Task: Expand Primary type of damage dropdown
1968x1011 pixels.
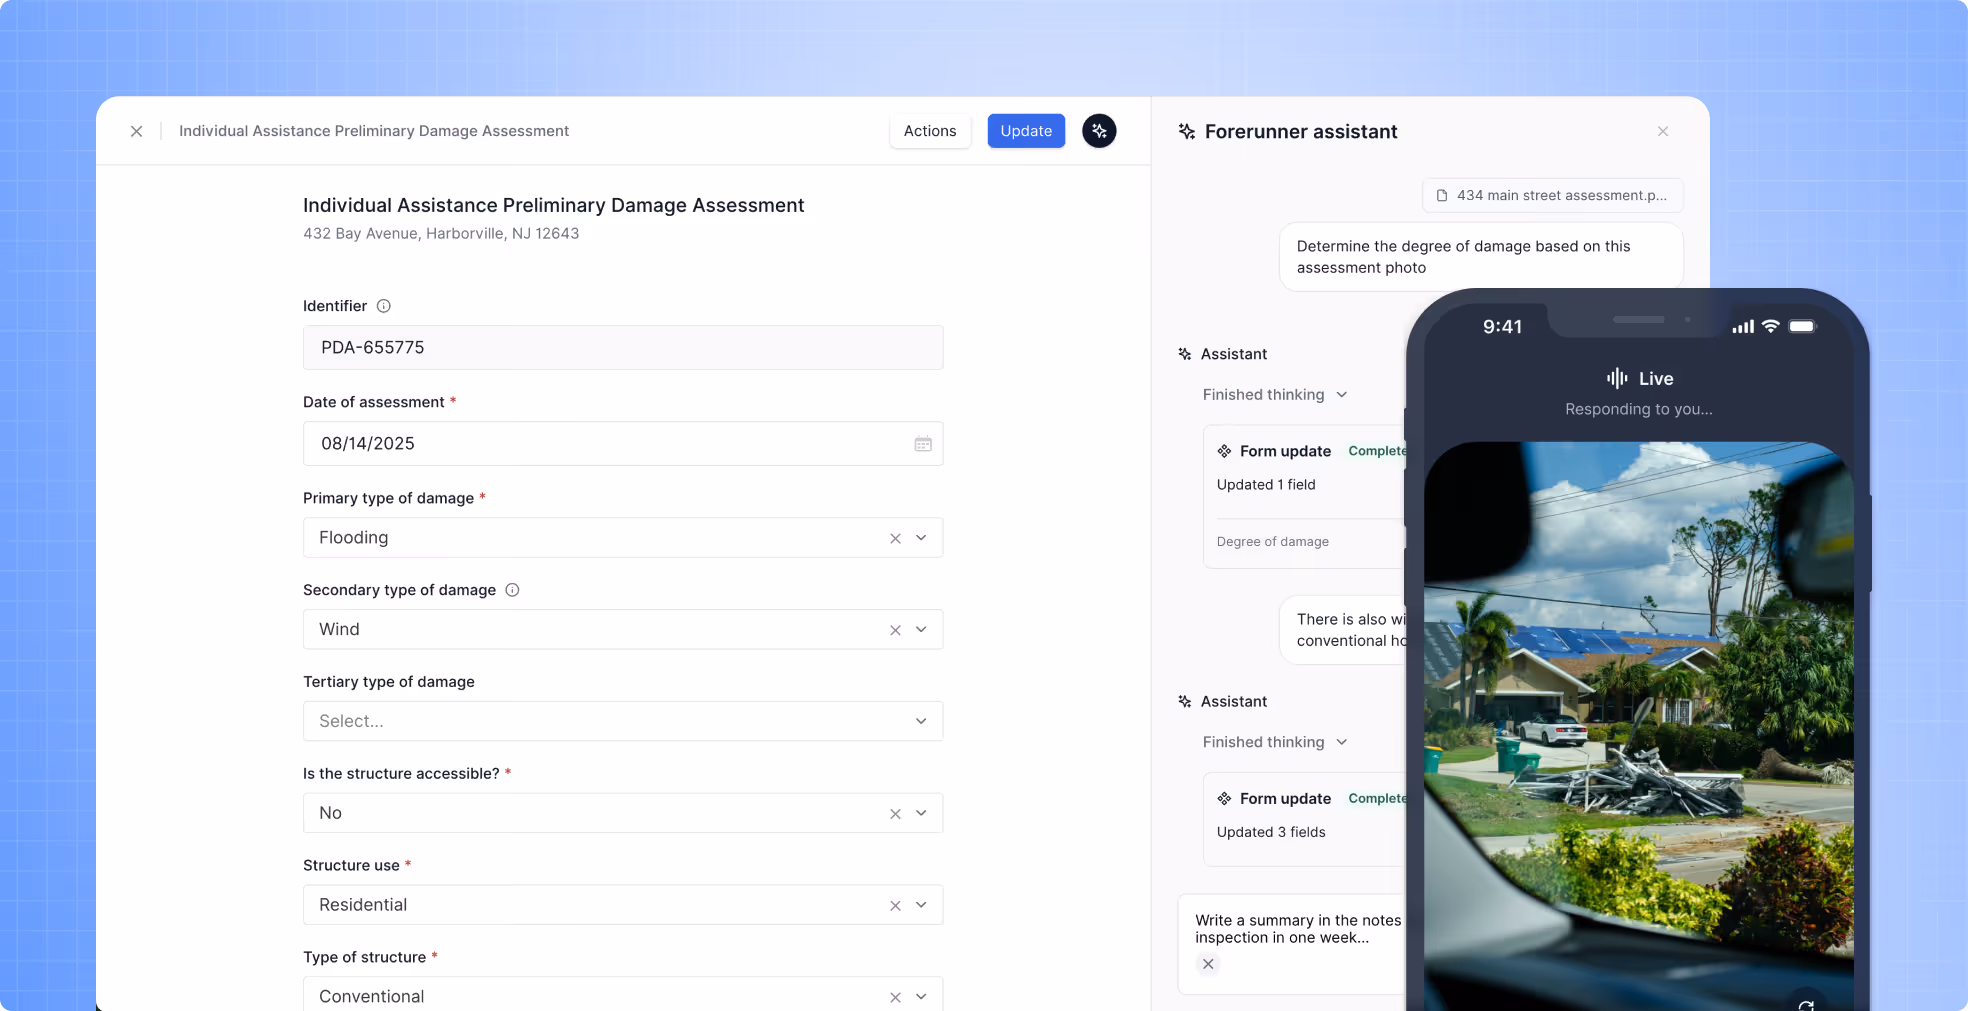Action: pyautogui.click(x=921, y=538)
